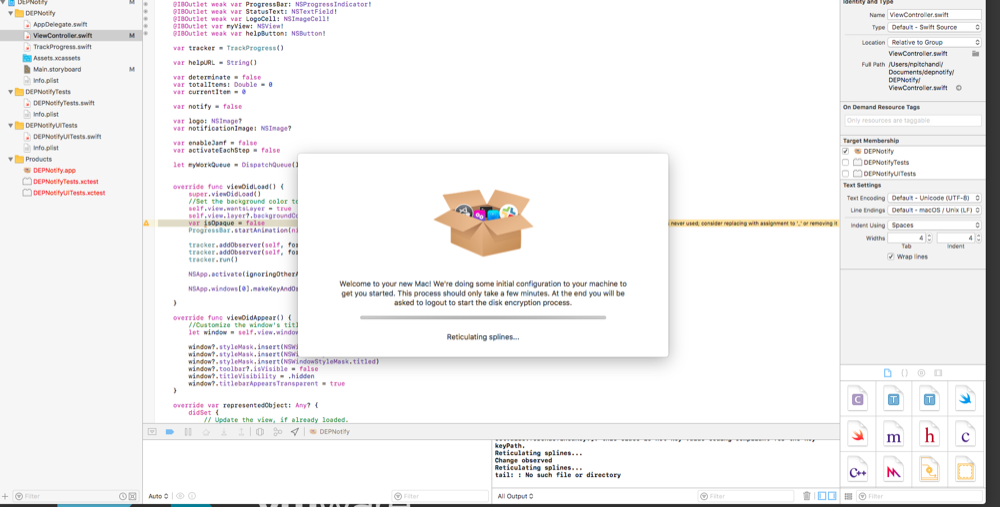Pick the Header File template

929,435
